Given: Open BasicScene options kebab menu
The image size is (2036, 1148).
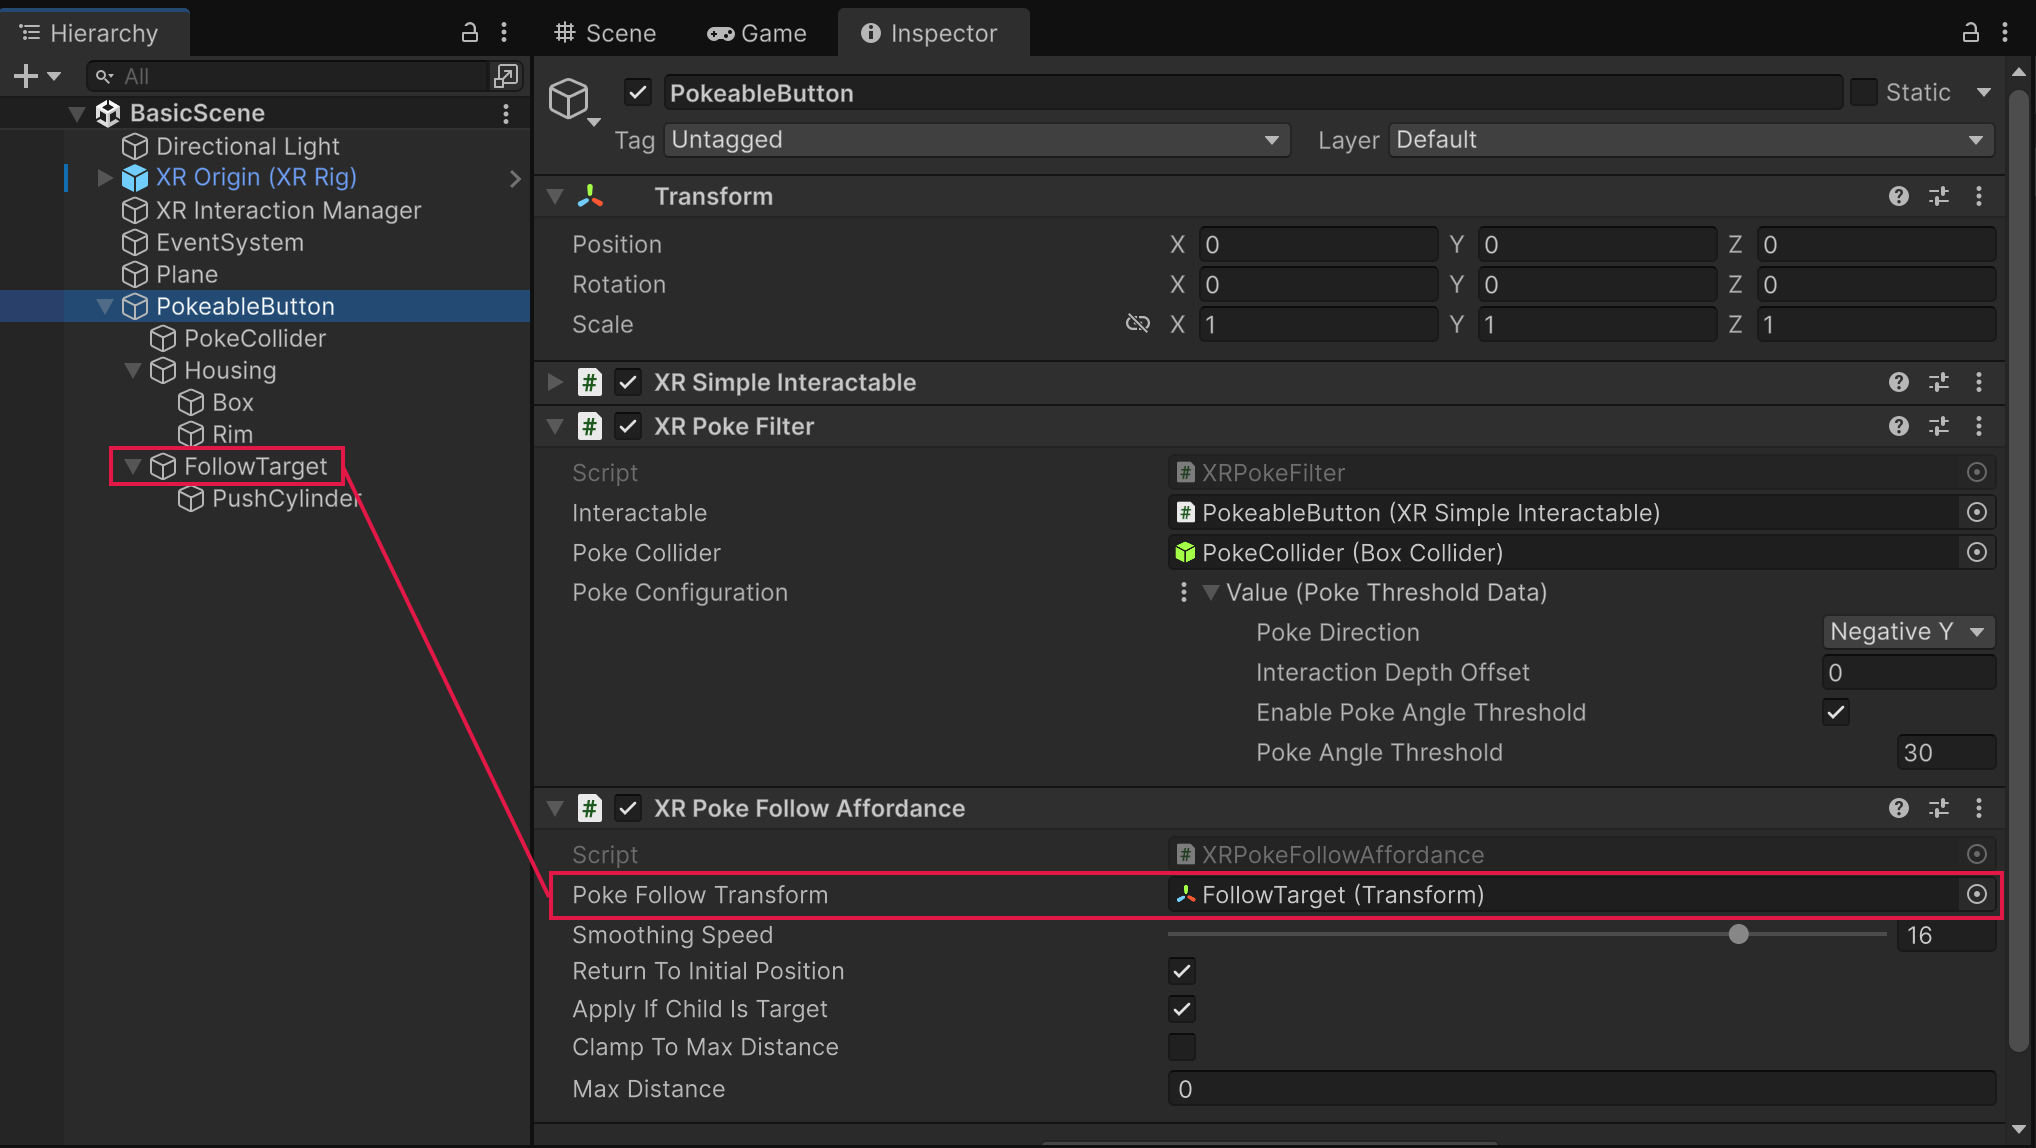Looking at the screenshot, I should tap(506, 113).
